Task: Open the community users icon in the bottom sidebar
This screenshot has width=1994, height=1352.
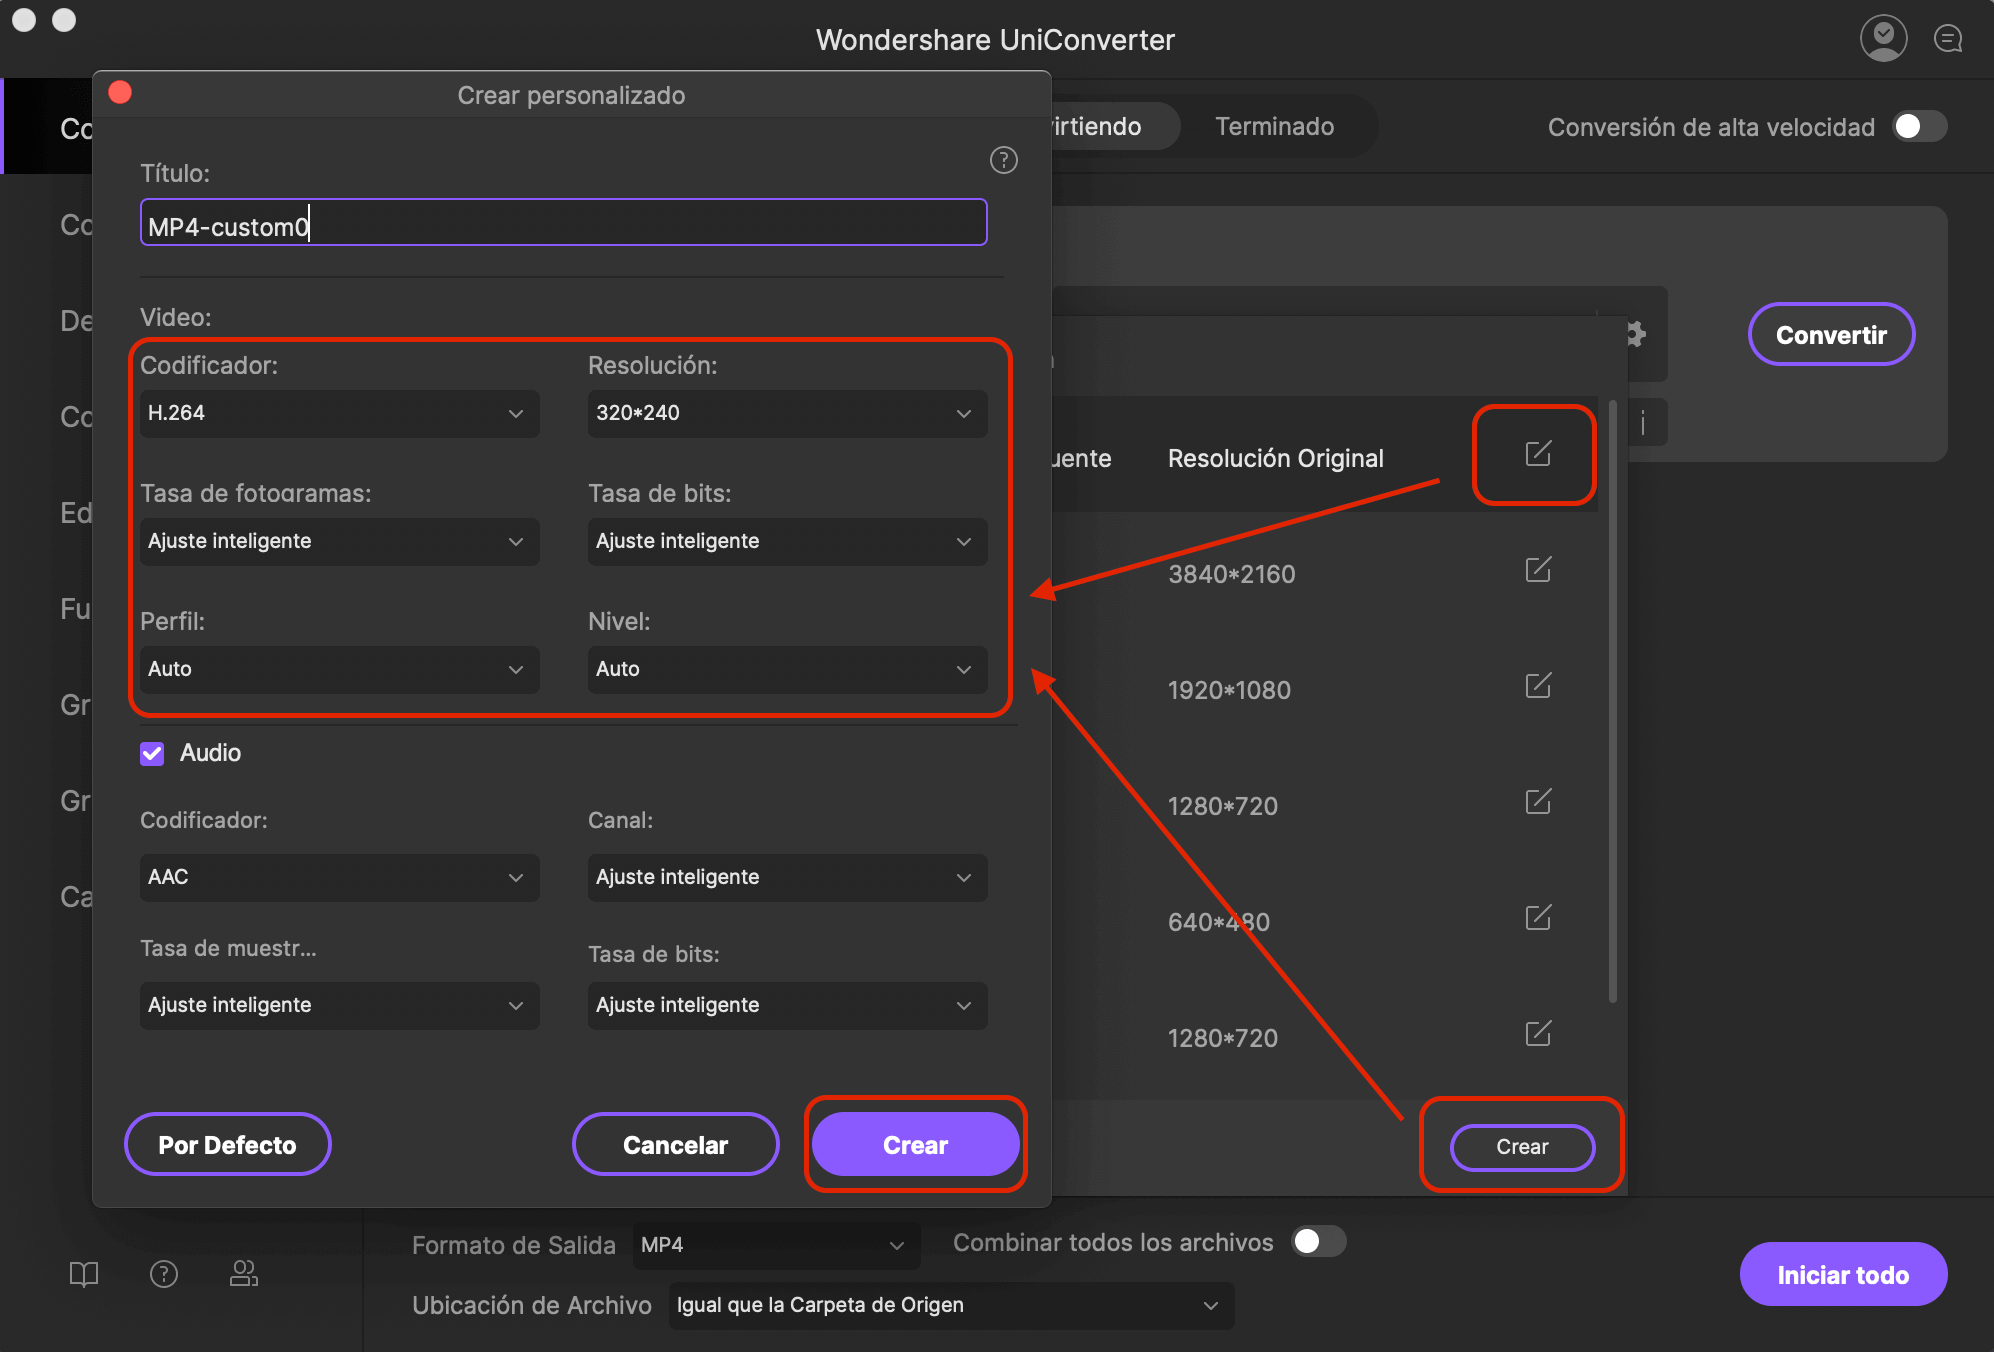Action: [x=244, y=1274]
